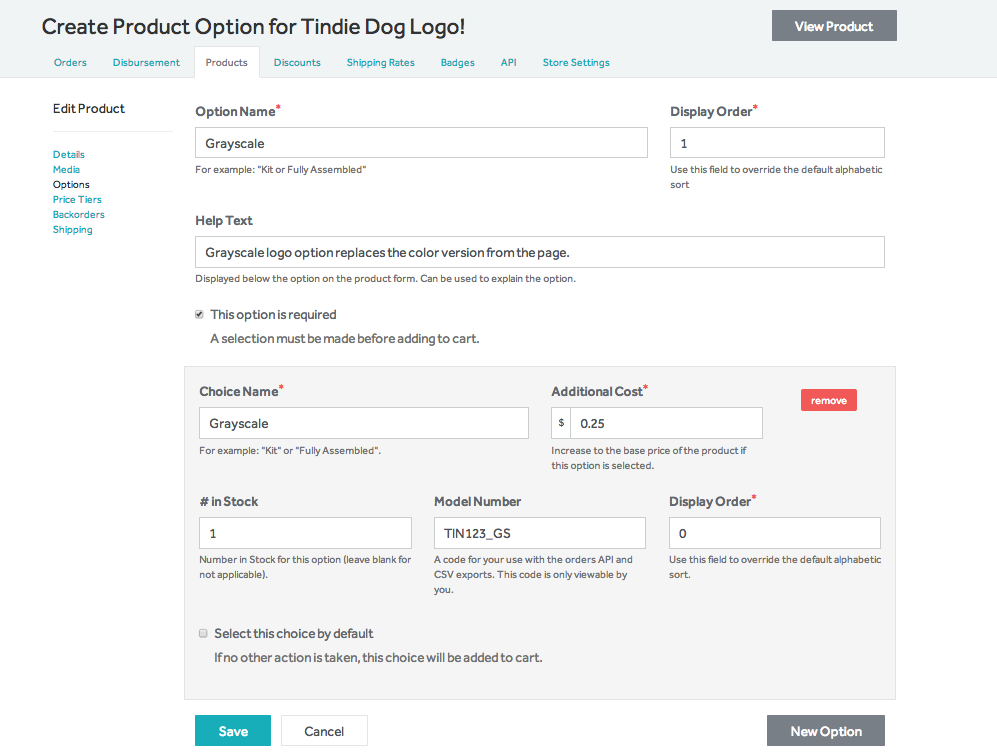
Task: Cancel the option creation
Action: 324,731
